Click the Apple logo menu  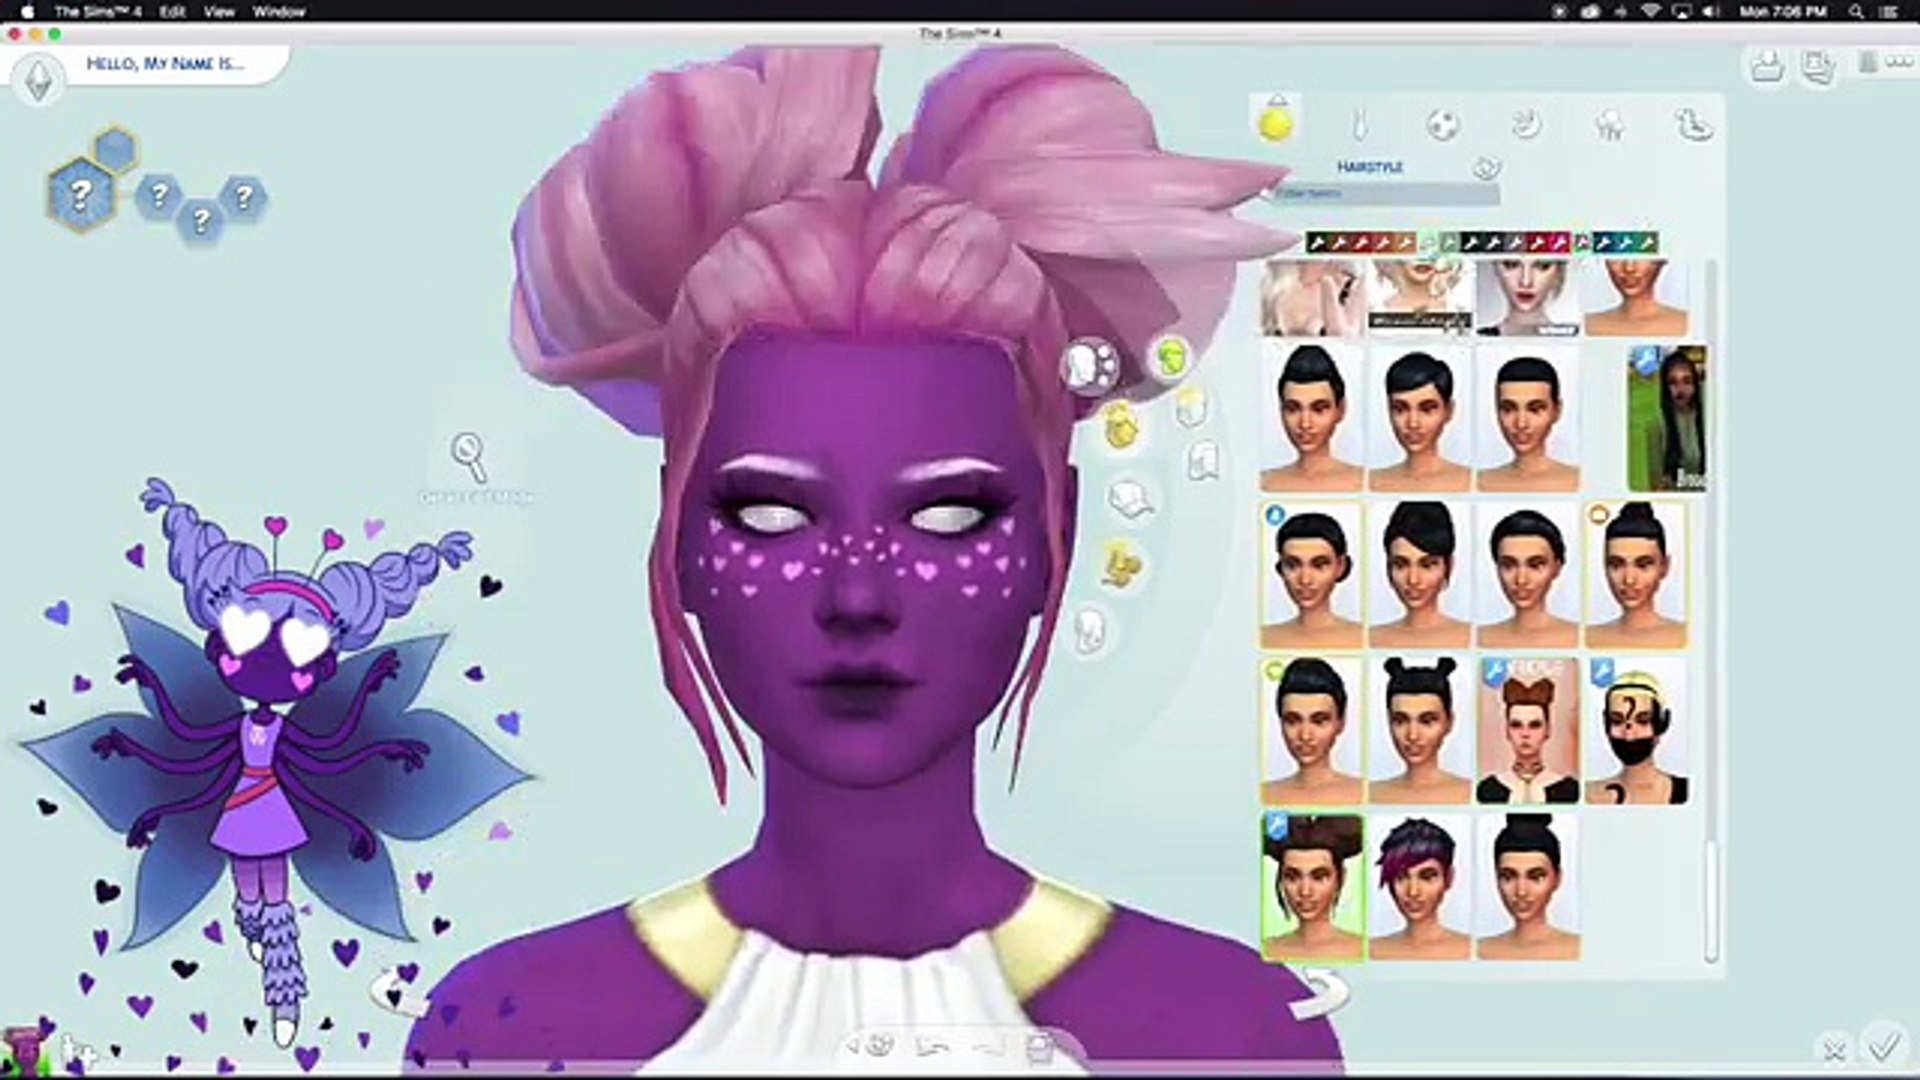26,11
